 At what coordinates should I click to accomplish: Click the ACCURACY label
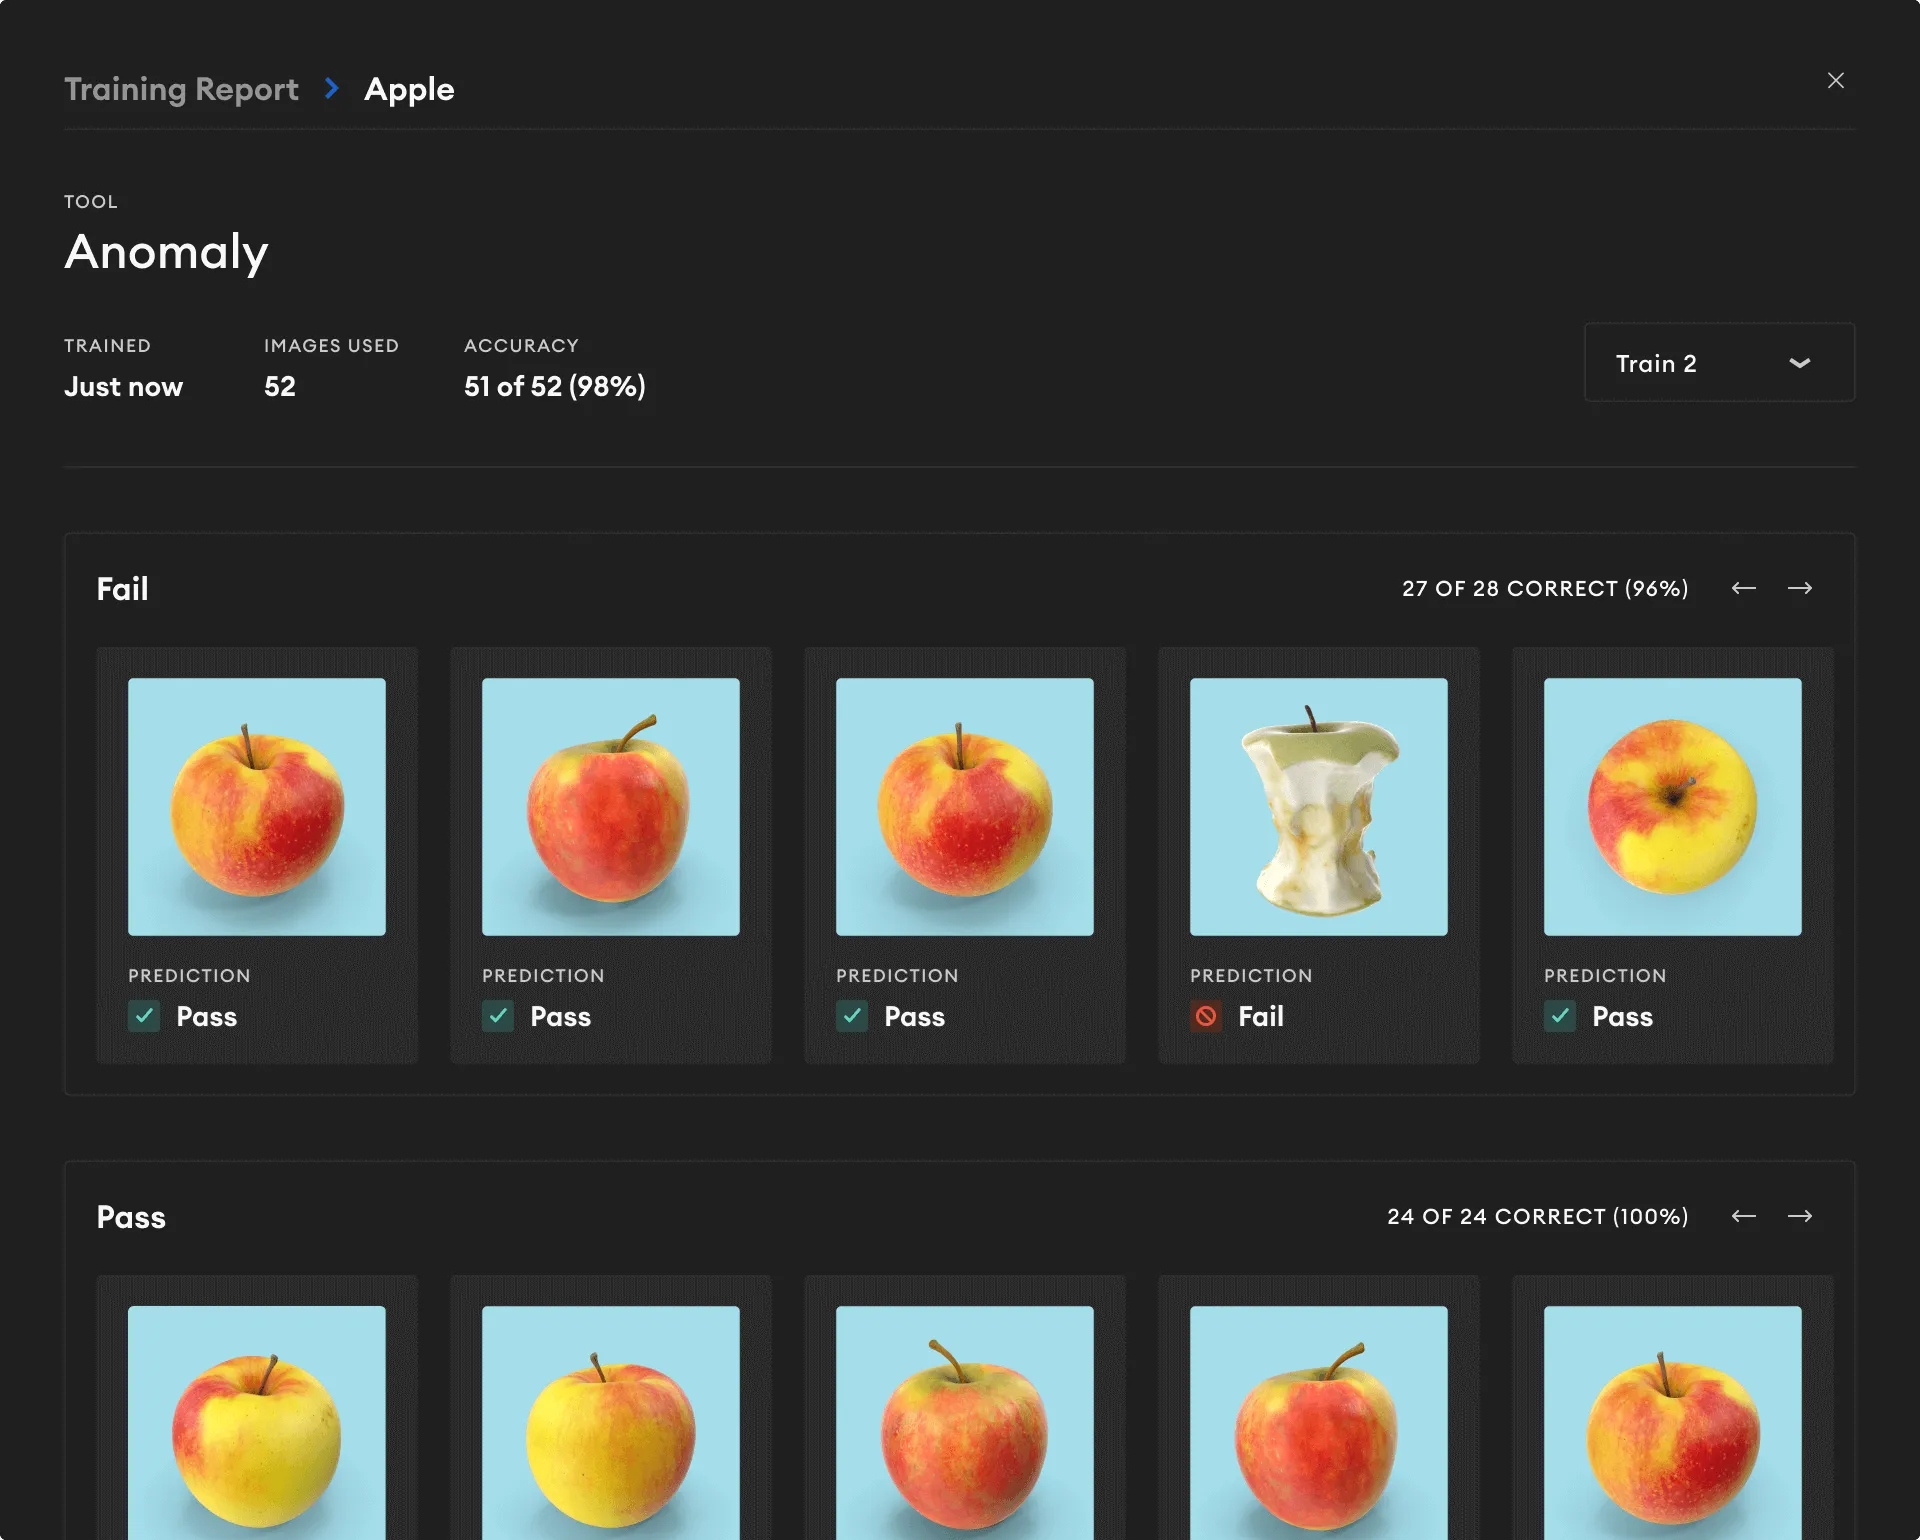[x=522, y=346]
